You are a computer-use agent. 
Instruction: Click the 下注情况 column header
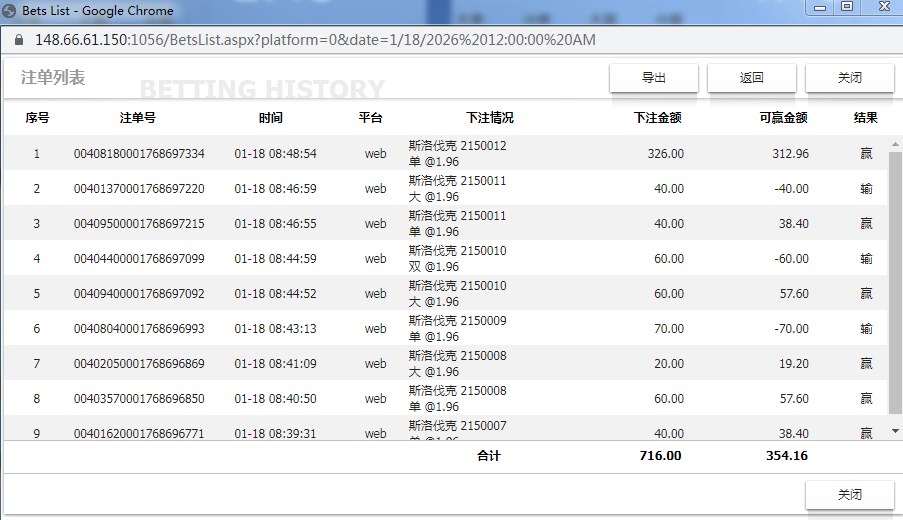point(490,118)
